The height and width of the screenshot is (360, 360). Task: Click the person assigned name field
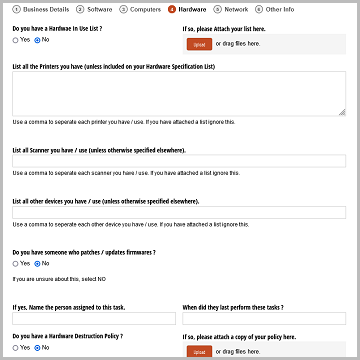(94, 319)
